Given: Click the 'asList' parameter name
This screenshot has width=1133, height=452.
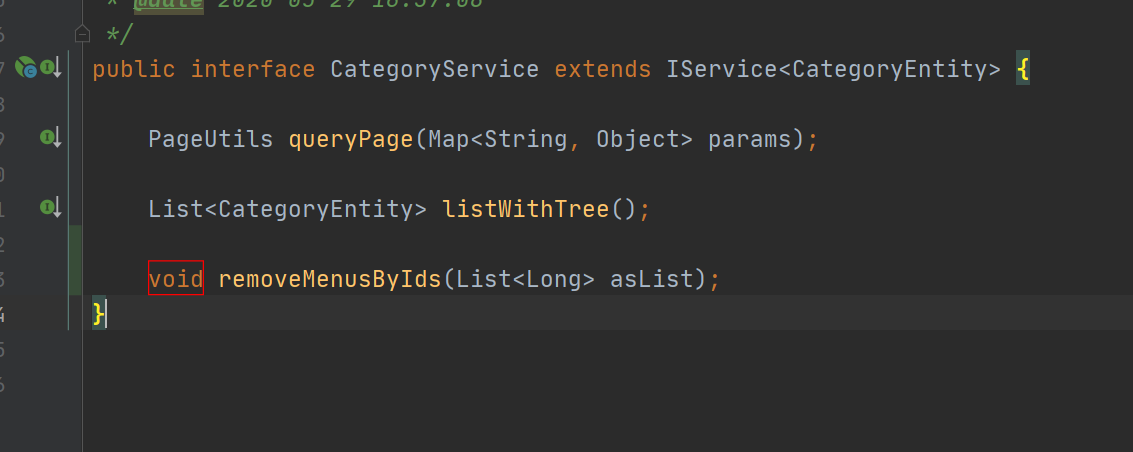Looking at the screenshot, I should (x=652, y=279).
